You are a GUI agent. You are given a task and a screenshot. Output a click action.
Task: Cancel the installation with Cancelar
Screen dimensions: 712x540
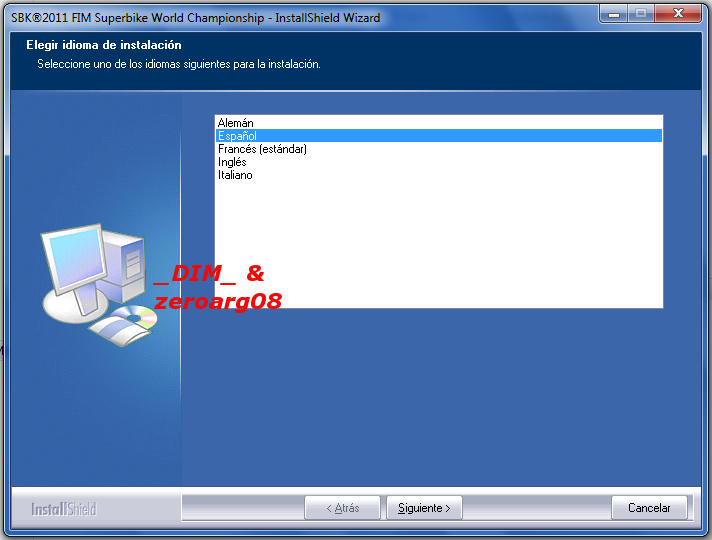tap(649, 508)
